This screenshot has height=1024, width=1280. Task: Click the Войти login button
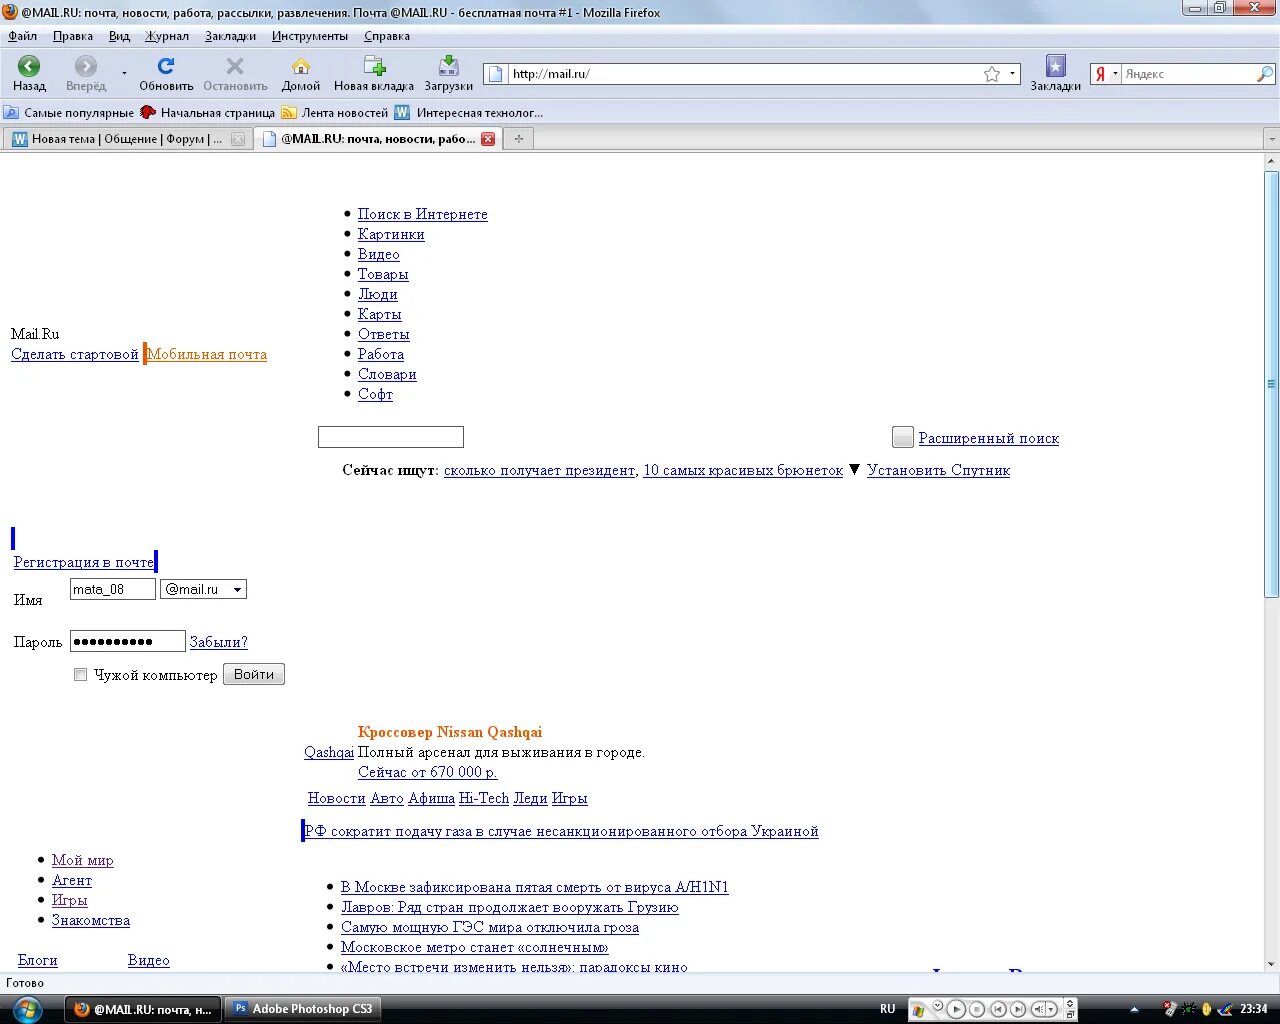point(254,674)
